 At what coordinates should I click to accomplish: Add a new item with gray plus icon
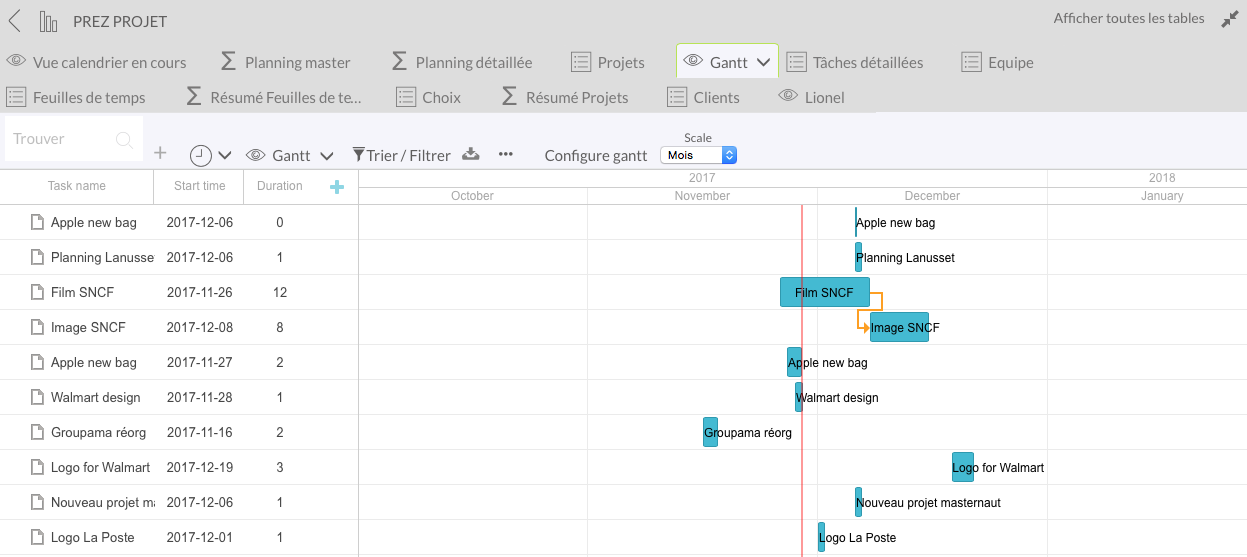160,153
